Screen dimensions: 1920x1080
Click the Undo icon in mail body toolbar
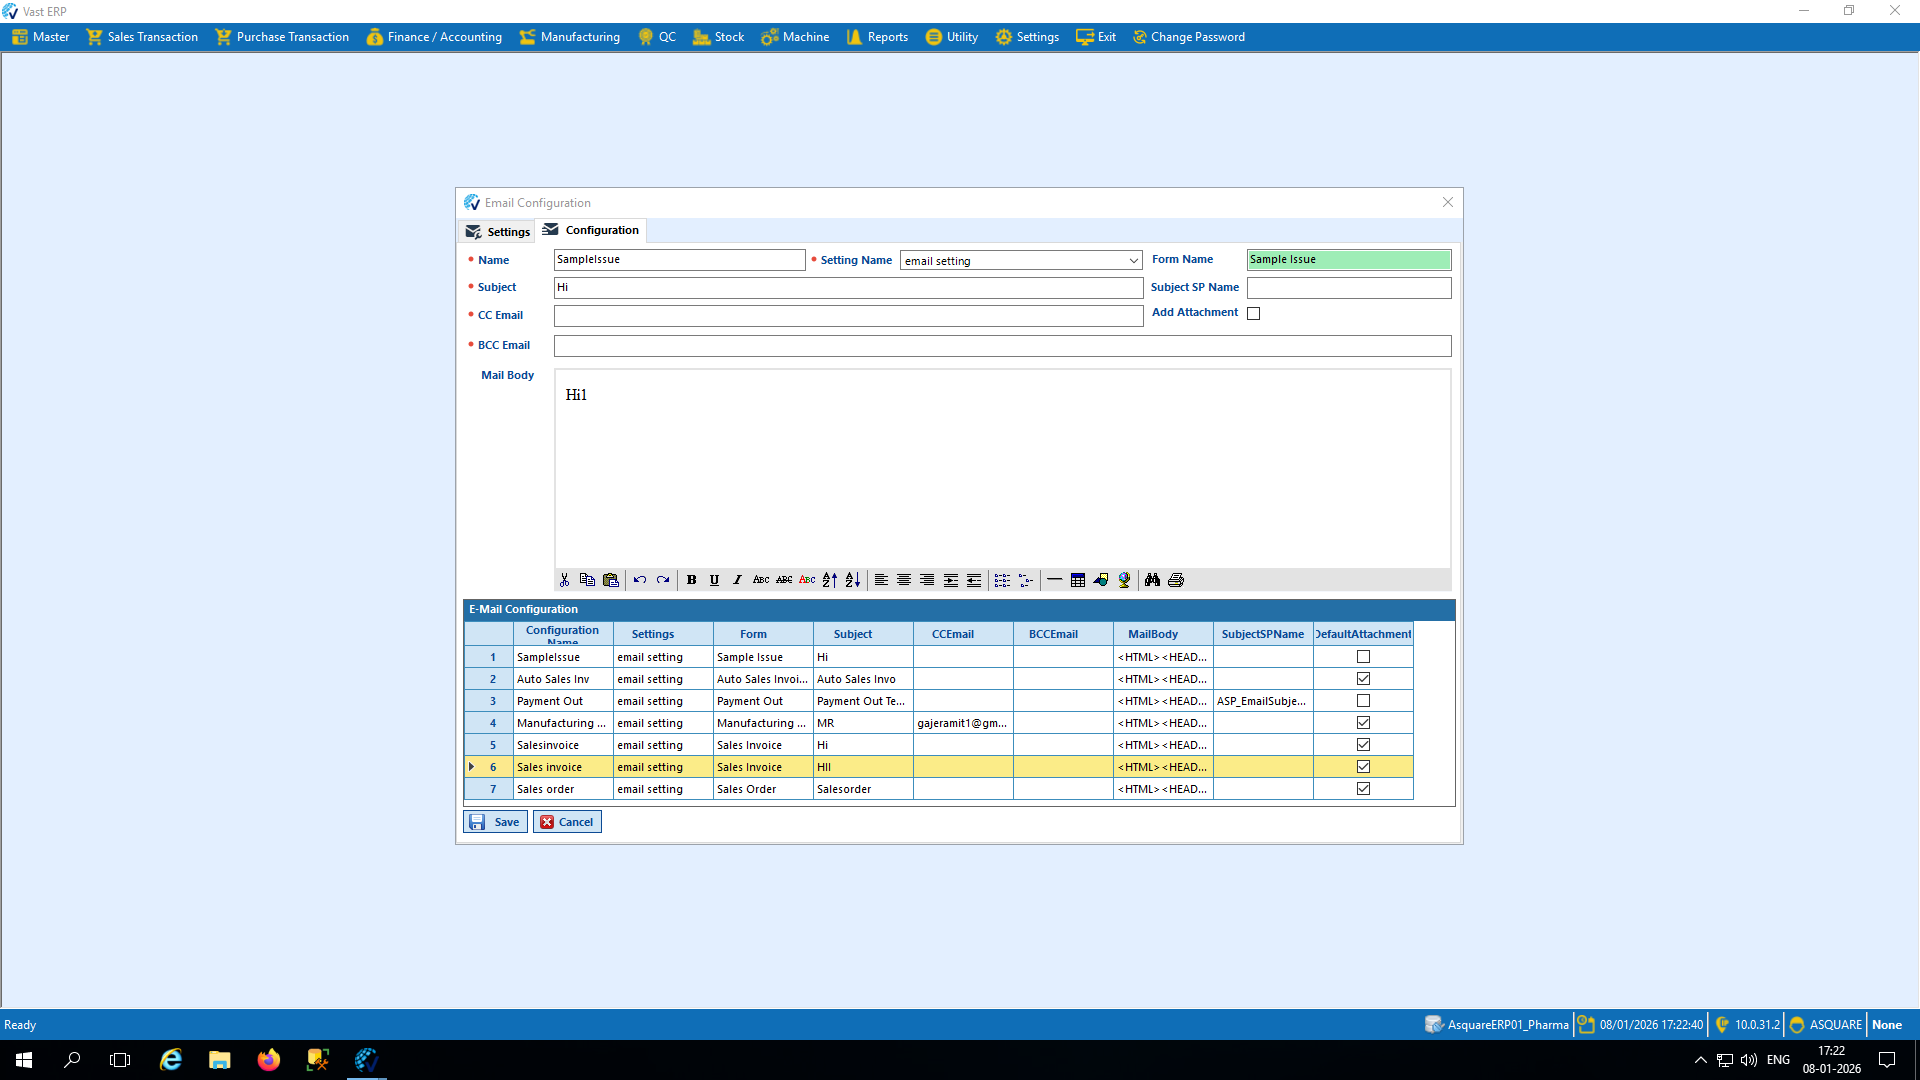640,580
